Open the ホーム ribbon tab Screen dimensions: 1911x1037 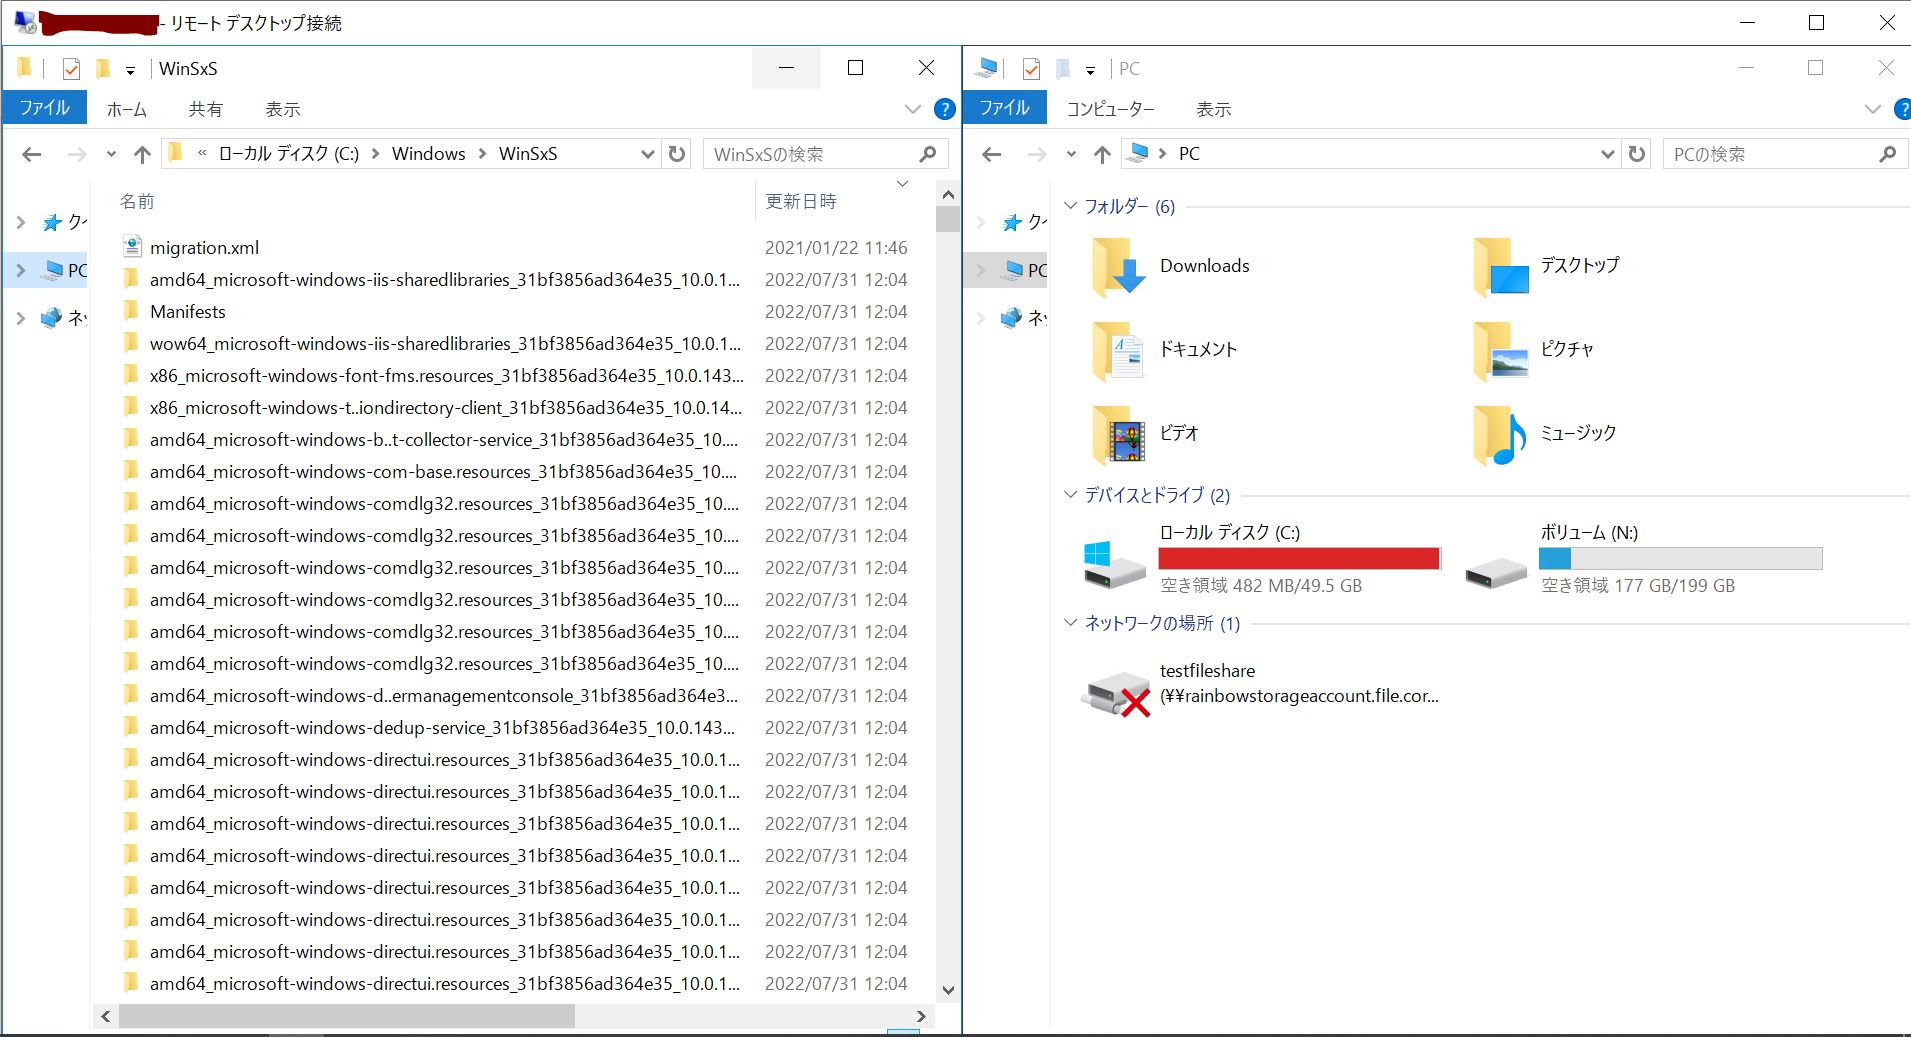126,109
